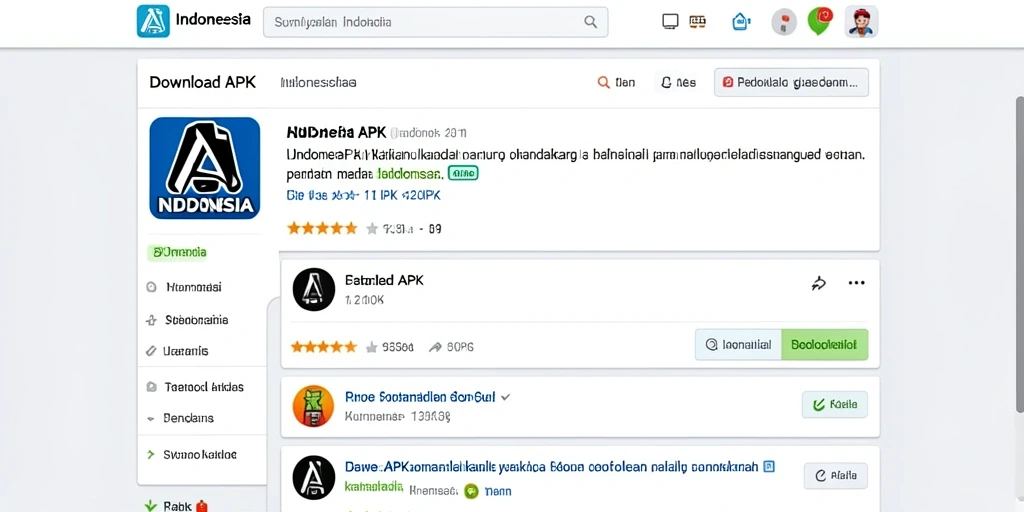Viewport: 1024px width, 512px height.
Task: Click the green chat bubble icon
Action: tap(471, 491)
